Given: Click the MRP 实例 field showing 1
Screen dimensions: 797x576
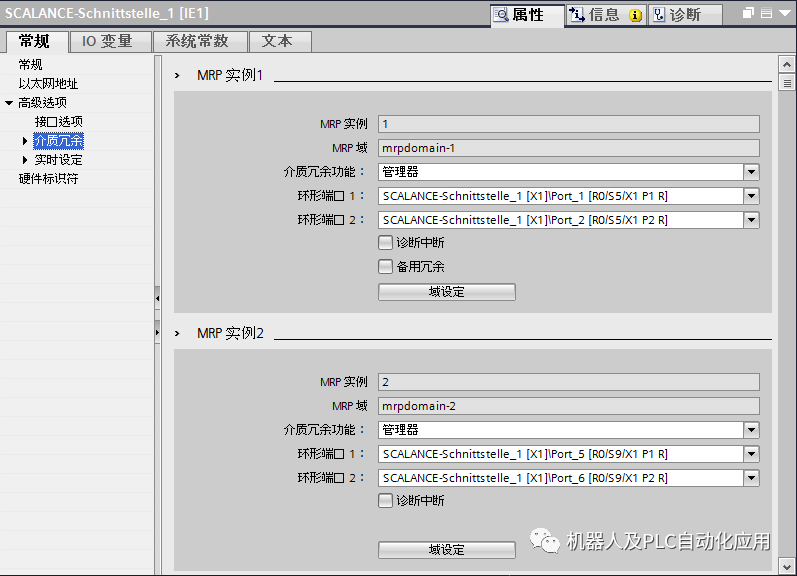Looking at the screenshot, I should (x=569, y=124).
